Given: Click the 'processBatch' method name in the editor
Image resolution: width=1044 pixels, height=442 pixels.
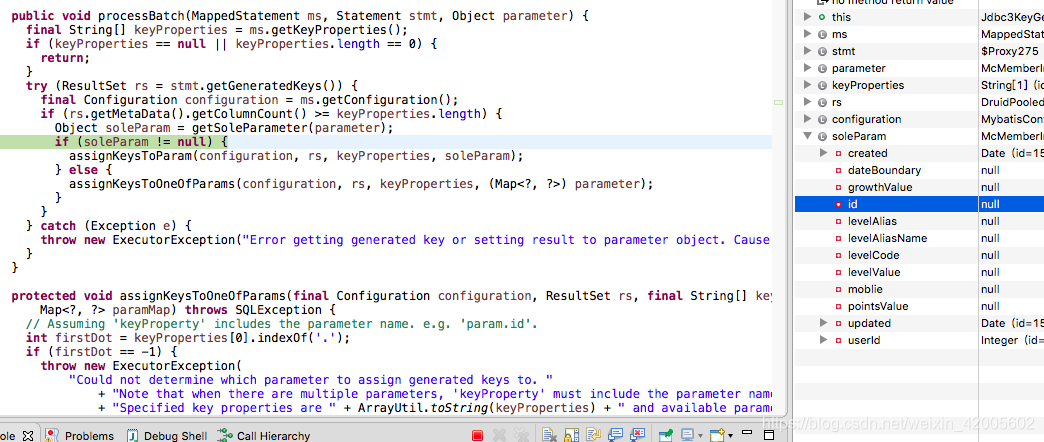Looking at the screenshot, I should click(x=141, y=15).
